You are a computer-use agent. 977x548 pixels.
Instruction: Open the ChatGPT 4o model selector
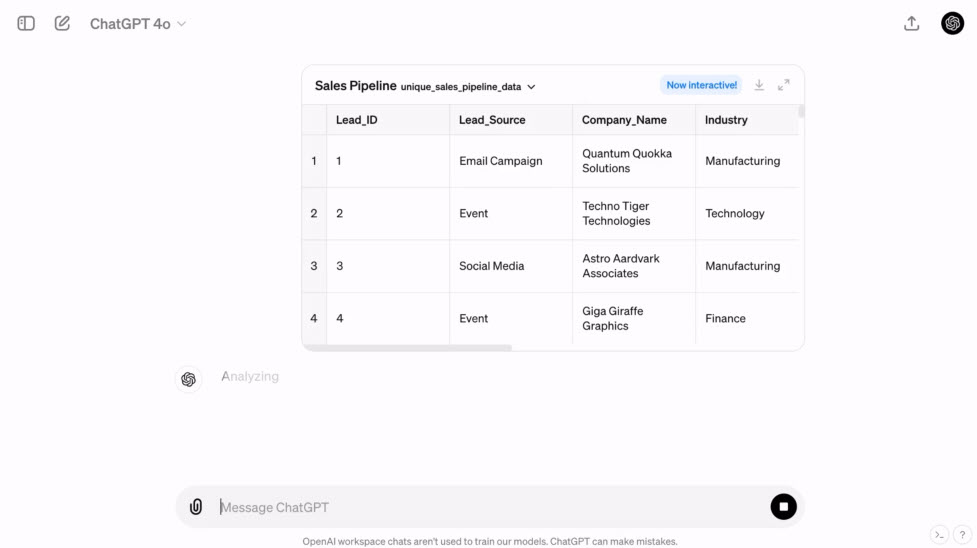(138, 24)
